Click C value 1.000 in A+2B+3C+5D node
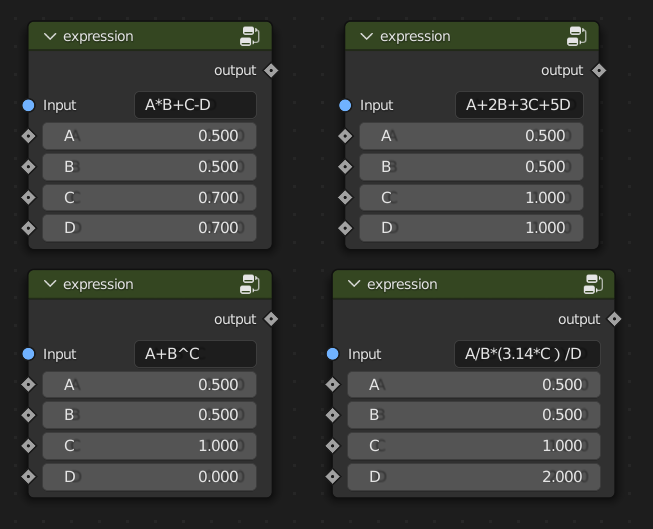 click(x=471, y=197)
